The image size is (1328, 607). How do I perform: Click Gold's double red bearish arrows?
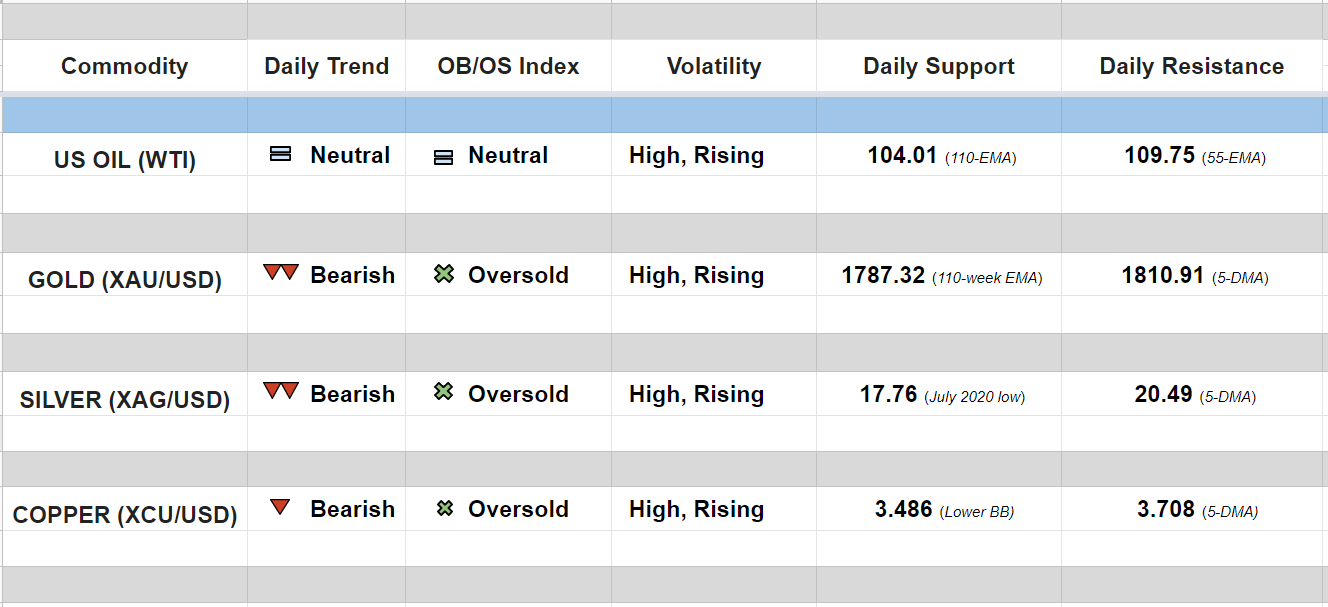pyautogui.click(x=281, y=273)
